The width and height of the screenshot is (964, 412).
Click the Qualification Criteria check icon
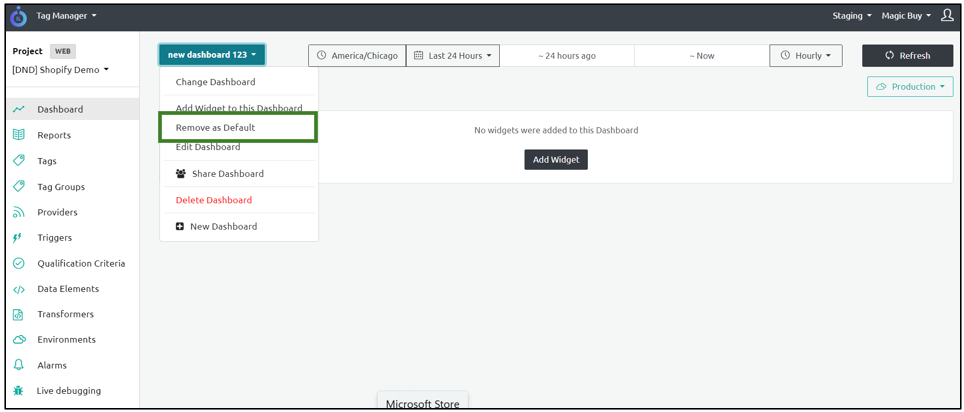point(18,263)
